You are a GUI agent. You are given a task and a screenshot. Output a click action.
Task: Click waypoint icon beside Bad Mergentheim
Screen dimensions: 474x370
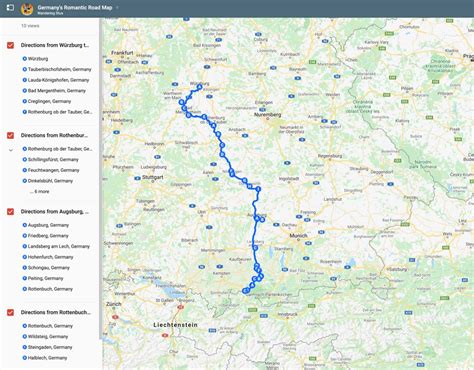[x=25, y=91]
